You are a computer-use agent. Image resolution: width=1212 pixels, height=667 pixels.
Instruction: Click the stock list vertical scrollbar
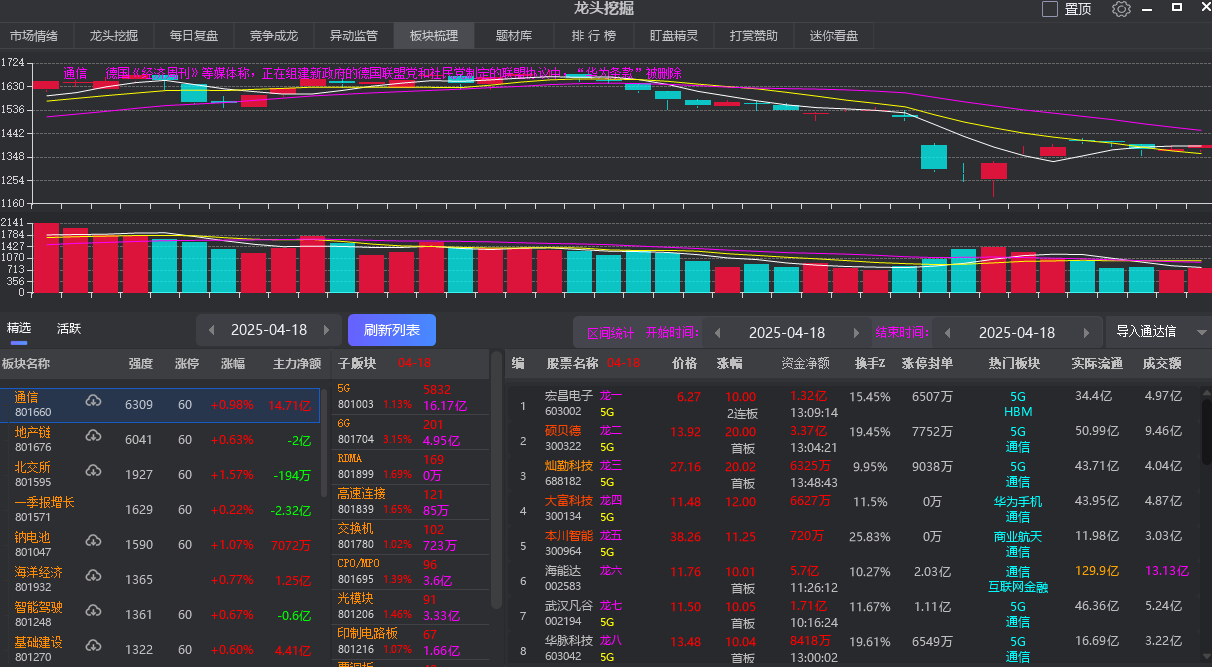click(1205, 450)
